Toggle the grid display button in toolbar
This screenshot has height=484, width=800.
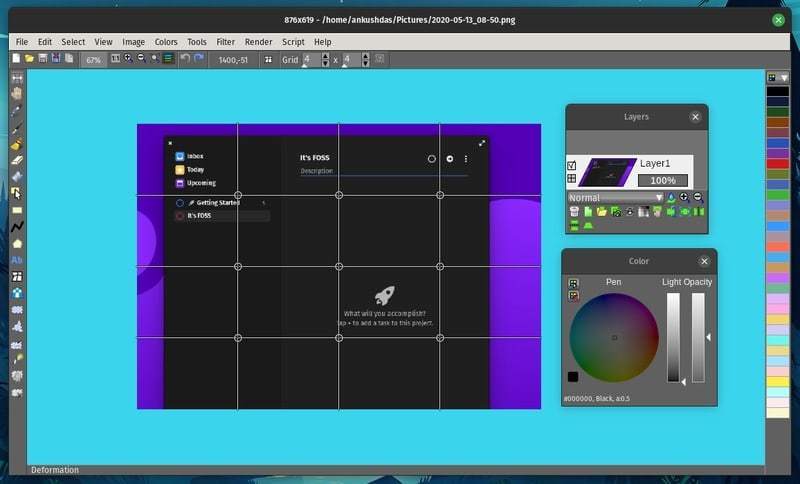pyautogui.click(x=268, y=60)
